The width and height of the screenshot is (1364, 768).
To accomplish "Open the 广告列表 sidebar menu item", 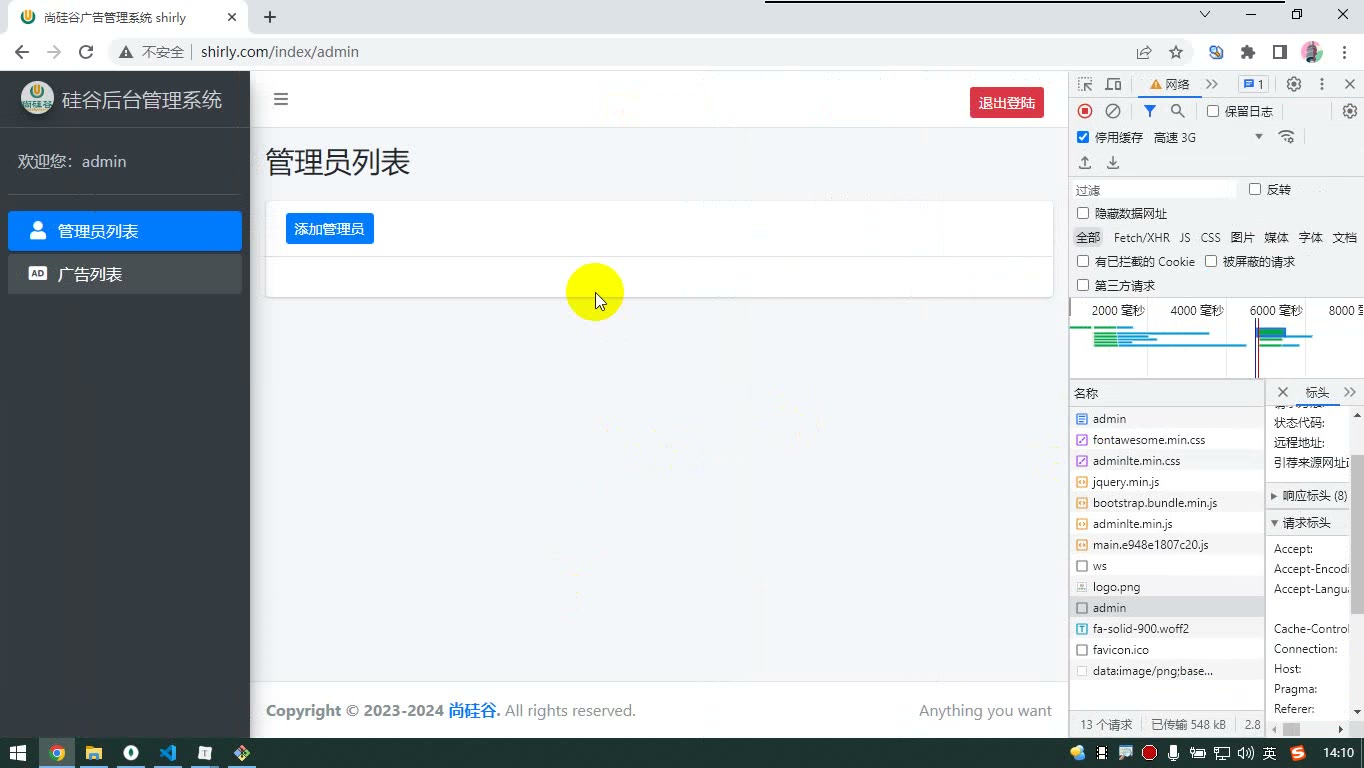I will click(x=125, y=274).
